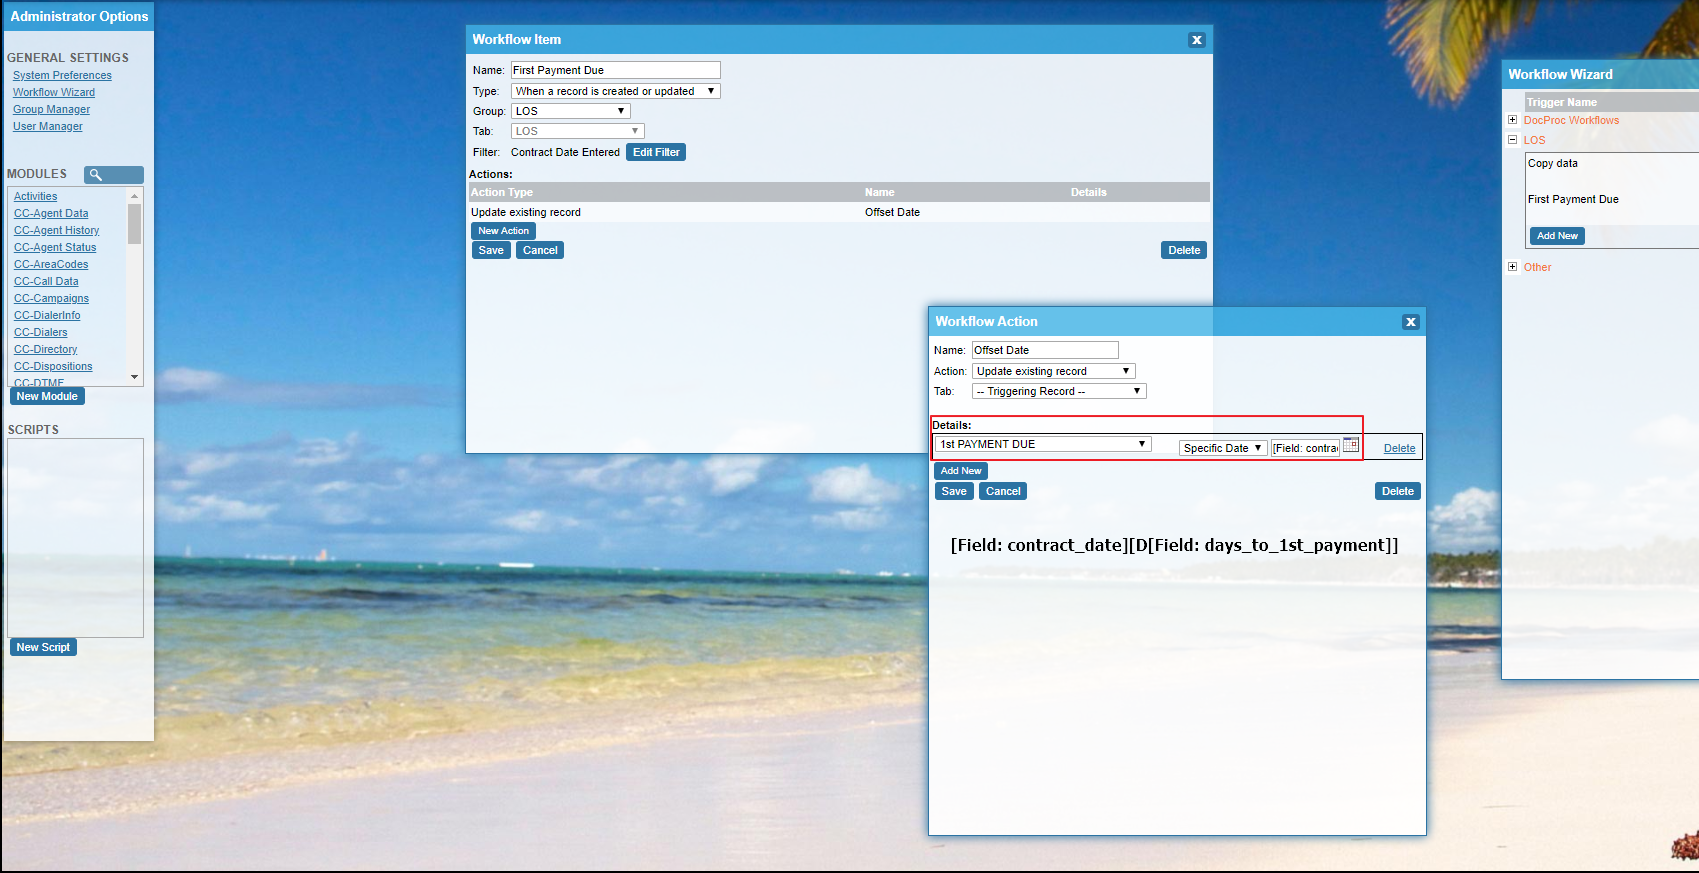Screen dimensions: 1699x873
Task: Click the Workflow Action Name field 'Offset Date'
Action: [x=1045, y=350]
